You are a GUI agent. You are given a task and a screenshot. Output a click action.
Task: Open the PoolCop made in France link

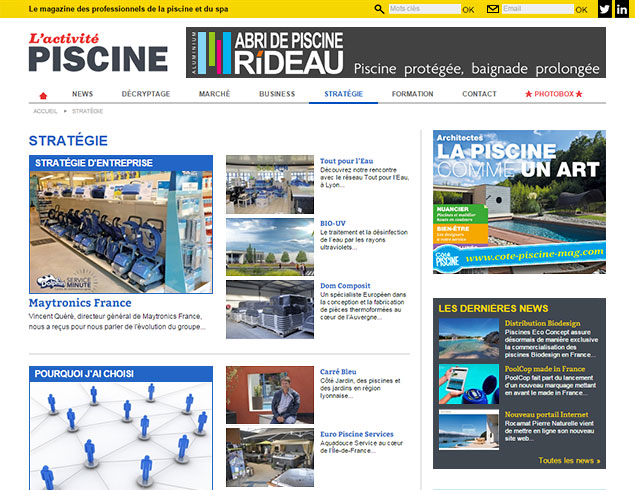click(x=545, y=369)
